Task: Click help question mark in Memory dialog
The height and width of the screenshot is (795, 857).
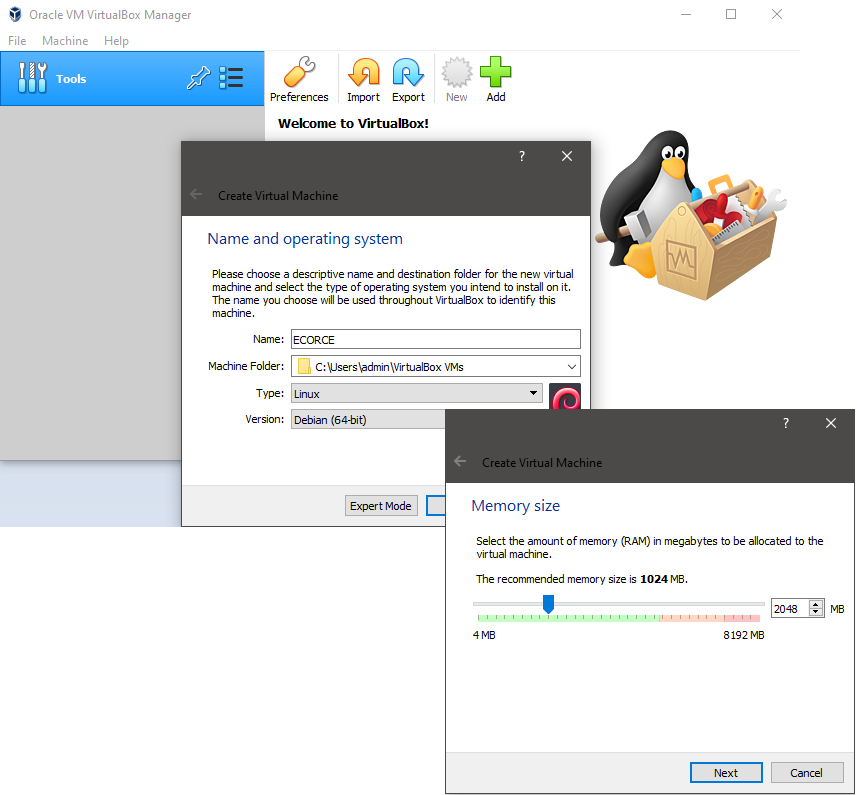Action: [785, 423]
